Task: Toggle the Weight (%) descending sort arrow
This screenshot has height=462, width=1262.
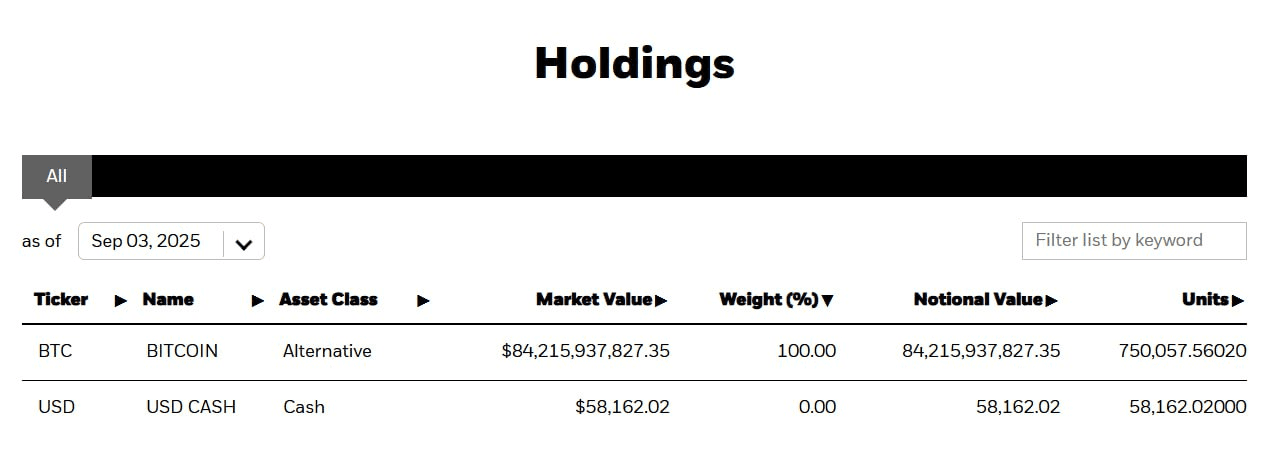Action: pos(827,300)
